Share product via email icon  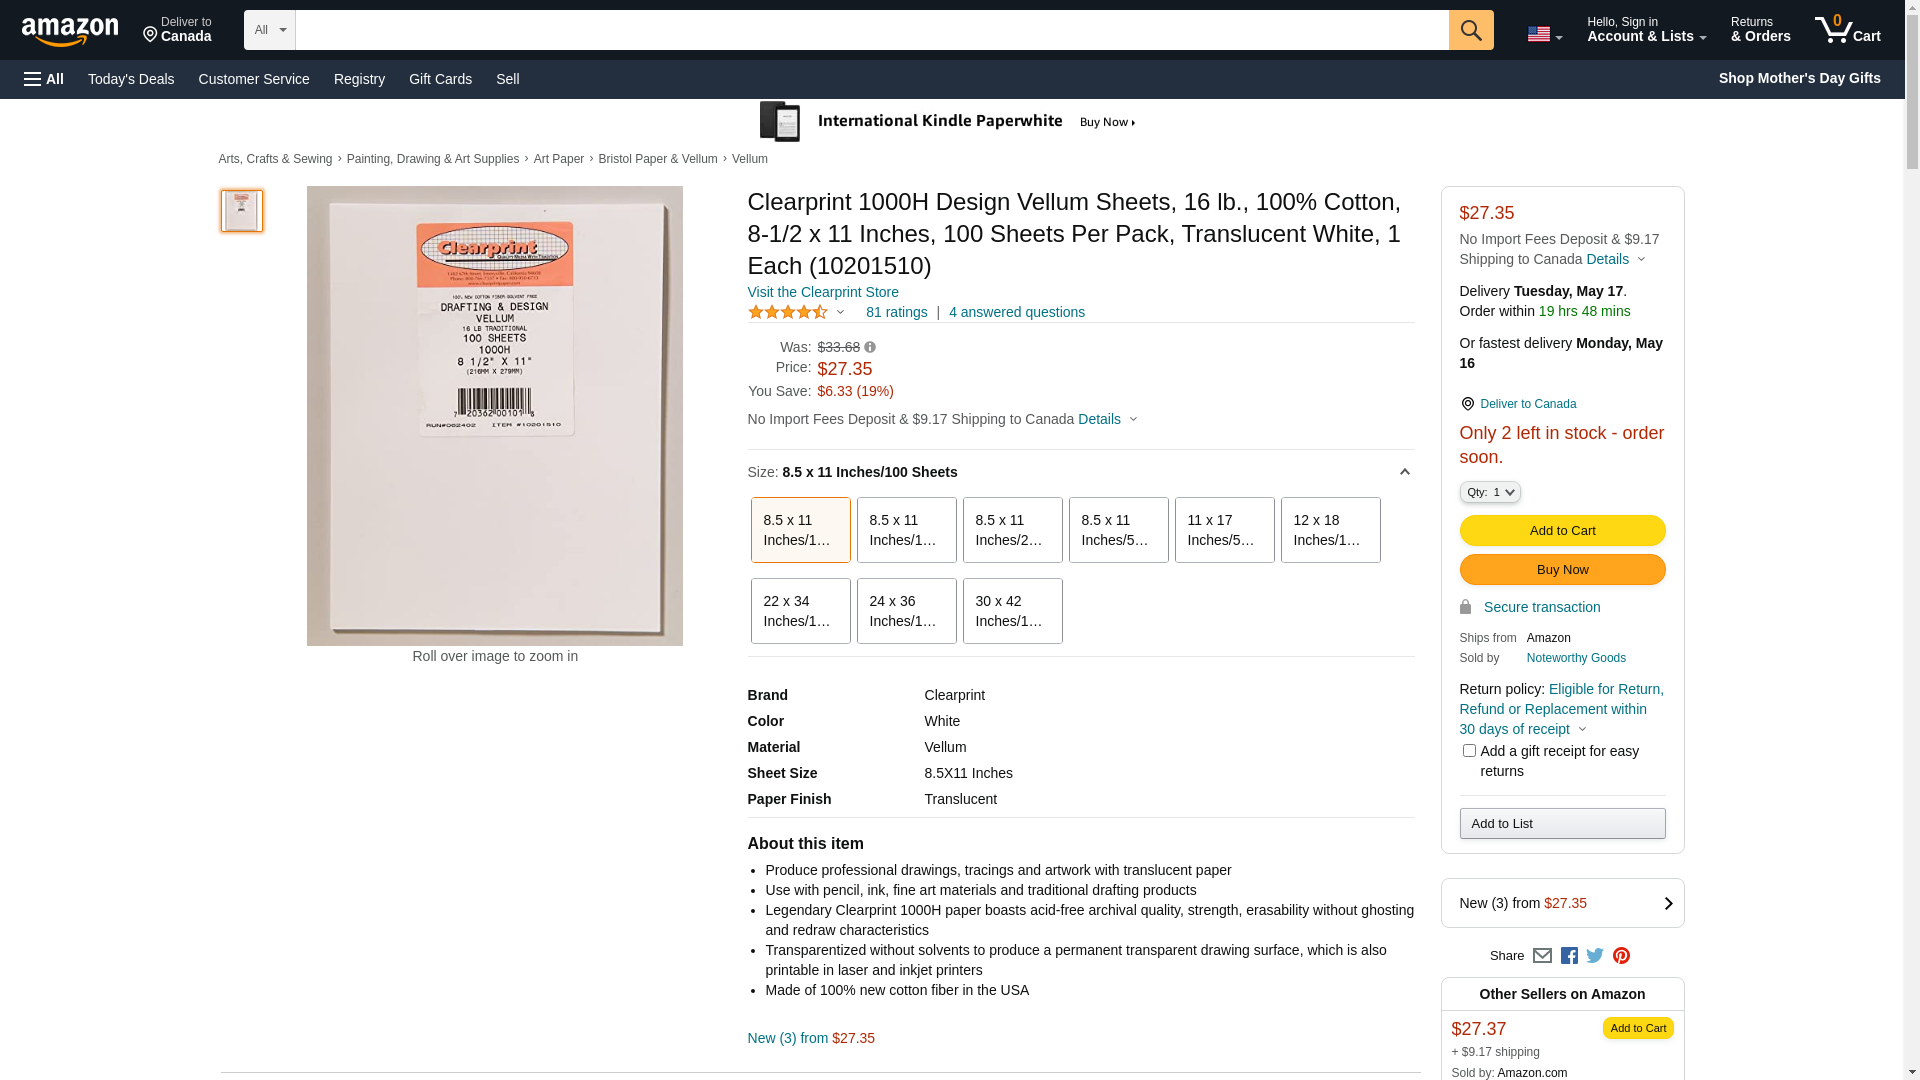pyautogui.click(x=1542, y=956)
